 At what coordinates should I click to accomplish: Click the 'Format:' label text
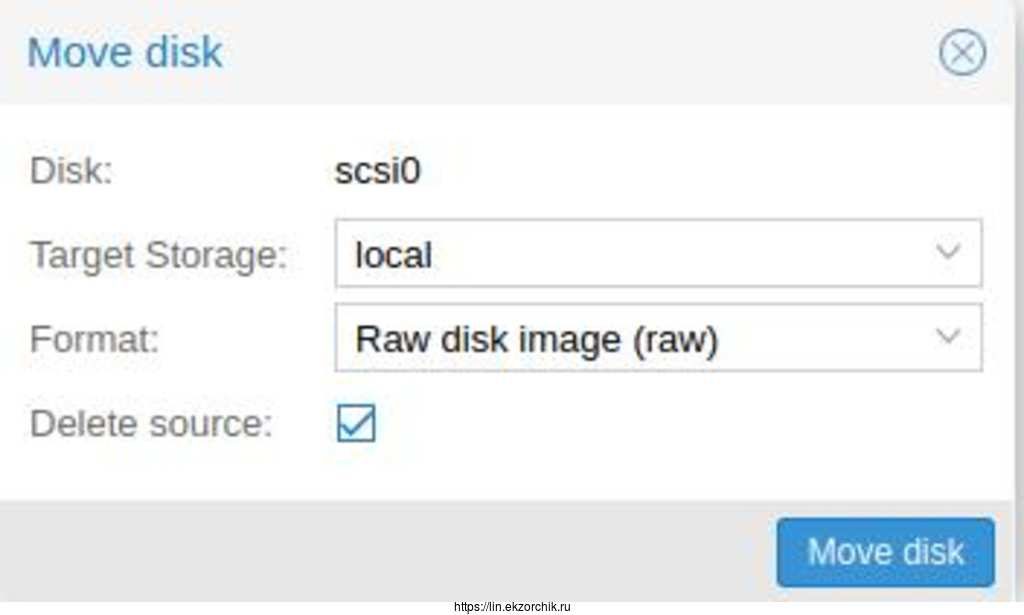[x=95, y=339]
